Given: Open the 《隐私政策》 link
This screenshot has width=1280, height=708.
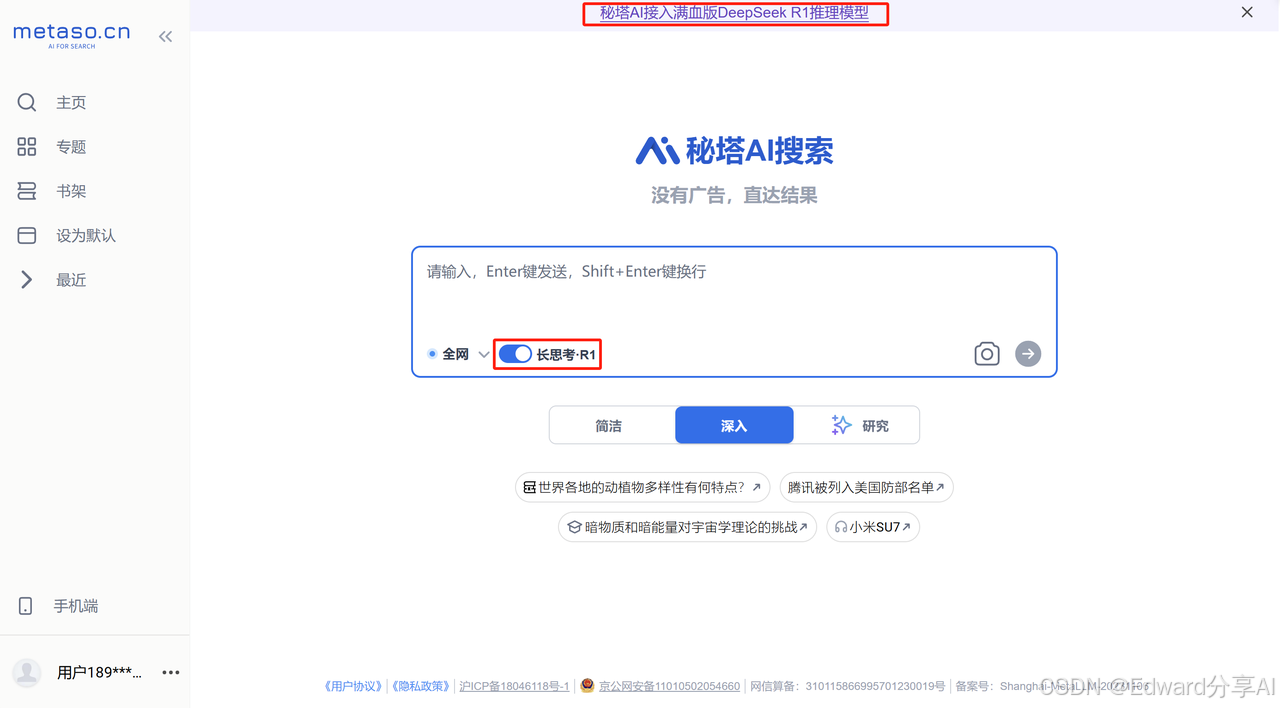Looking at the screenshot, I should 421,686.
